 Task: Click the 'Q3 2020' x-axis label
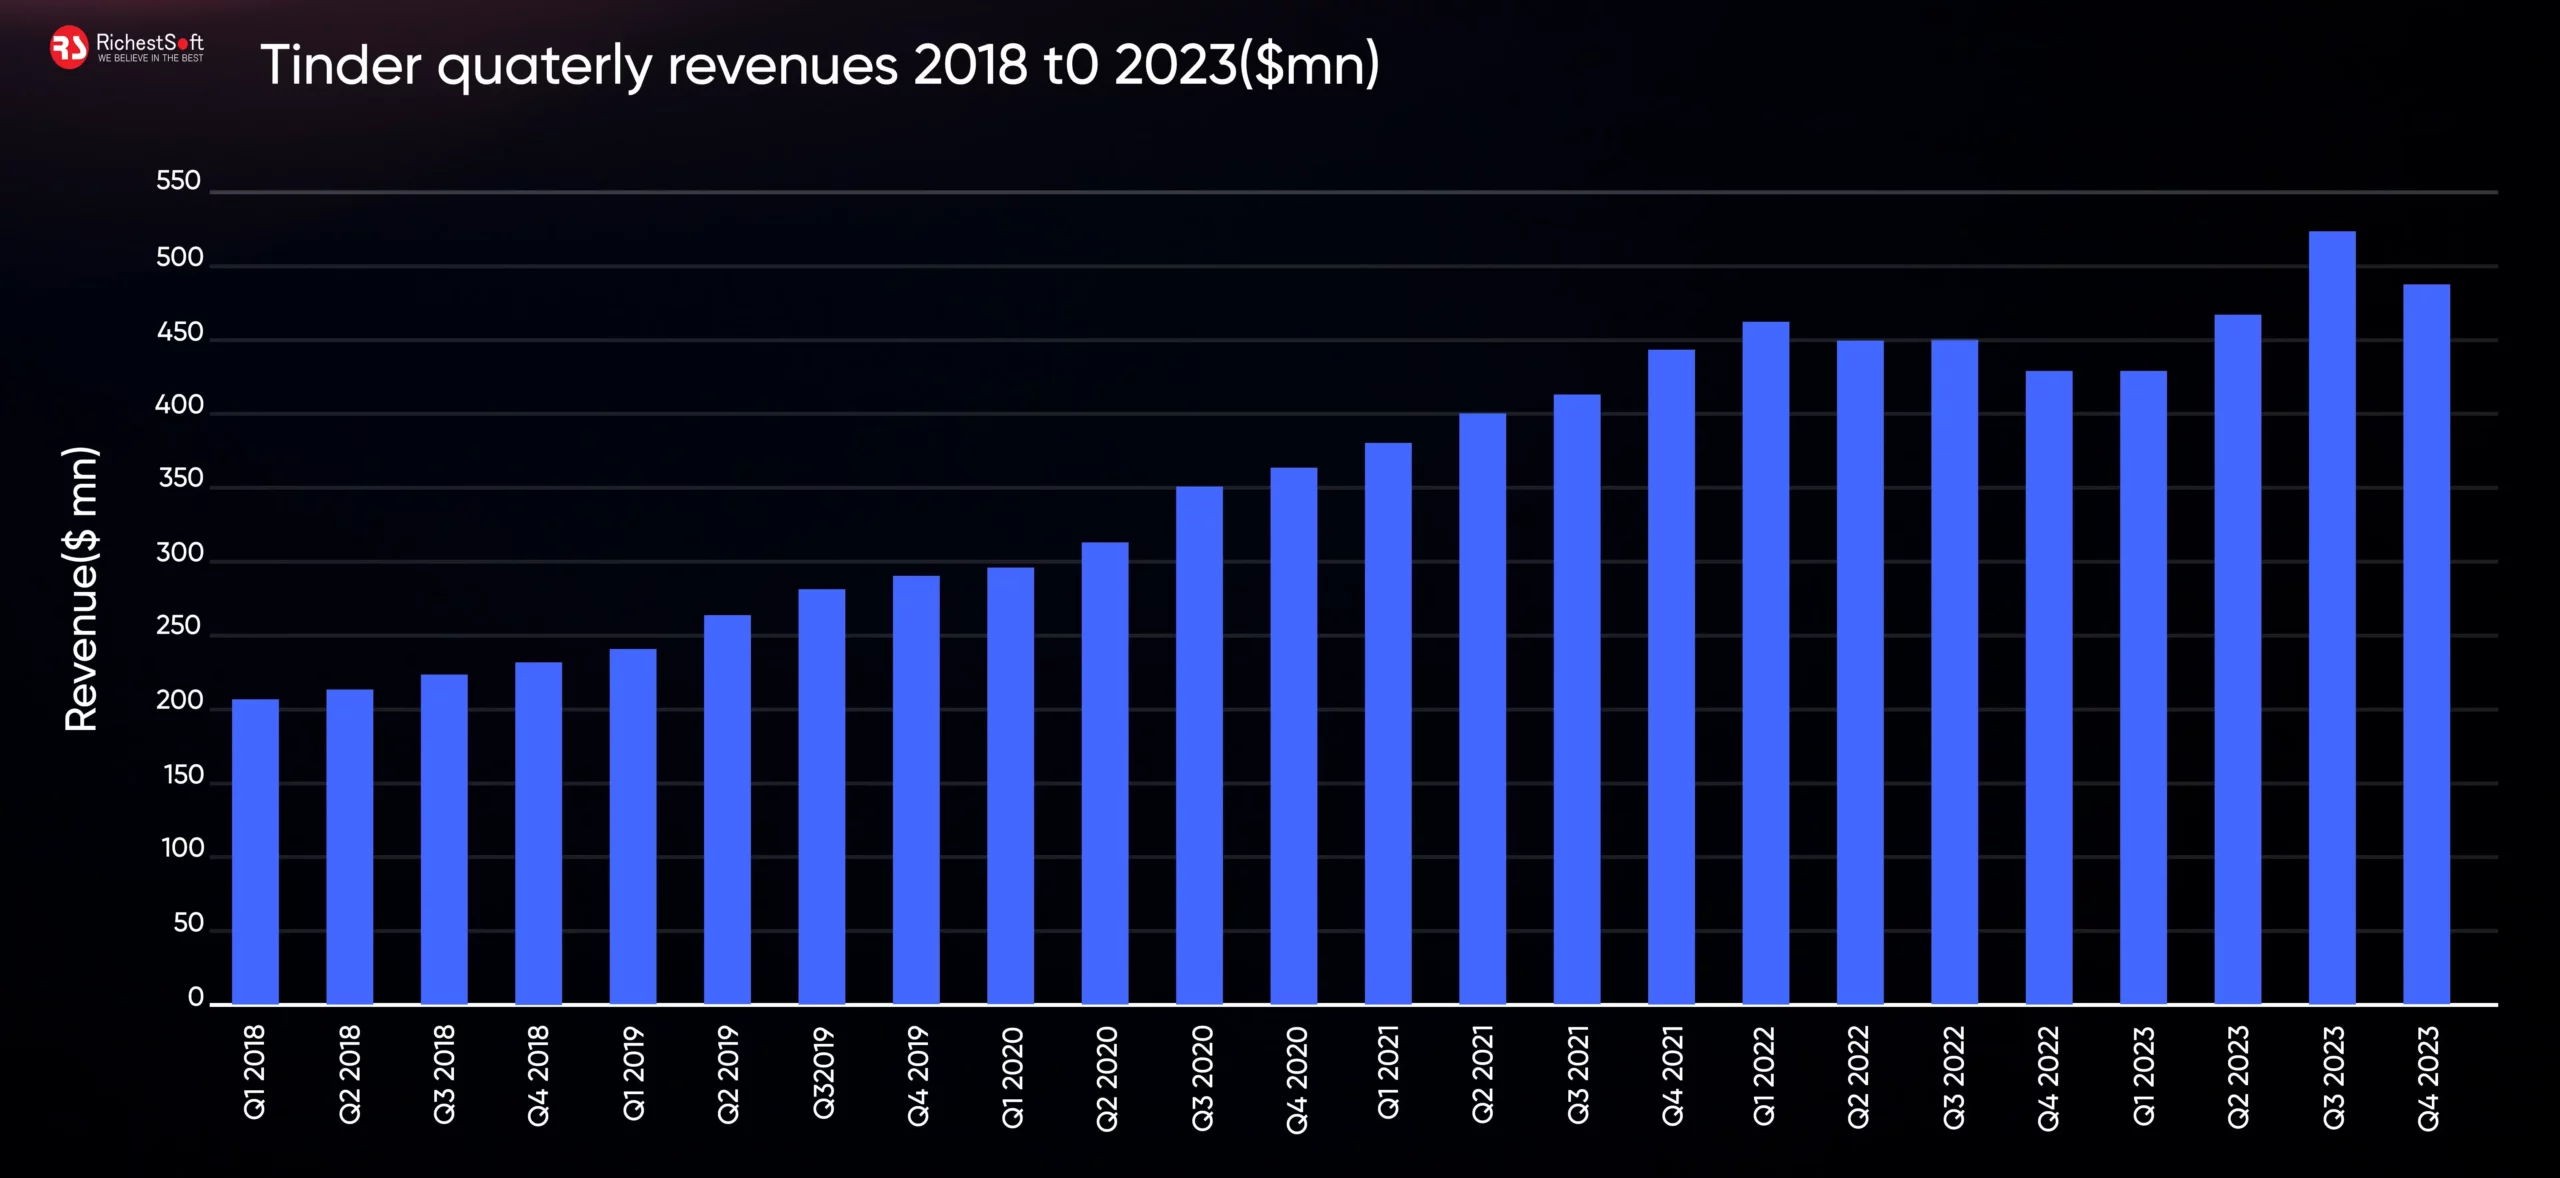click(x=1200, y=1078)
